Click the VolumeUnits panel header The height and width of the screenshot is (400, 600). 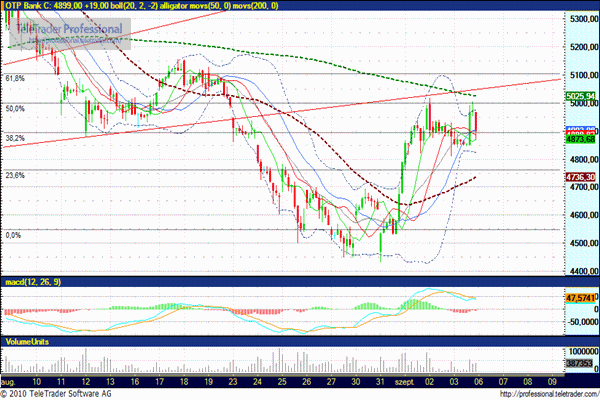[x=26, y=342]
